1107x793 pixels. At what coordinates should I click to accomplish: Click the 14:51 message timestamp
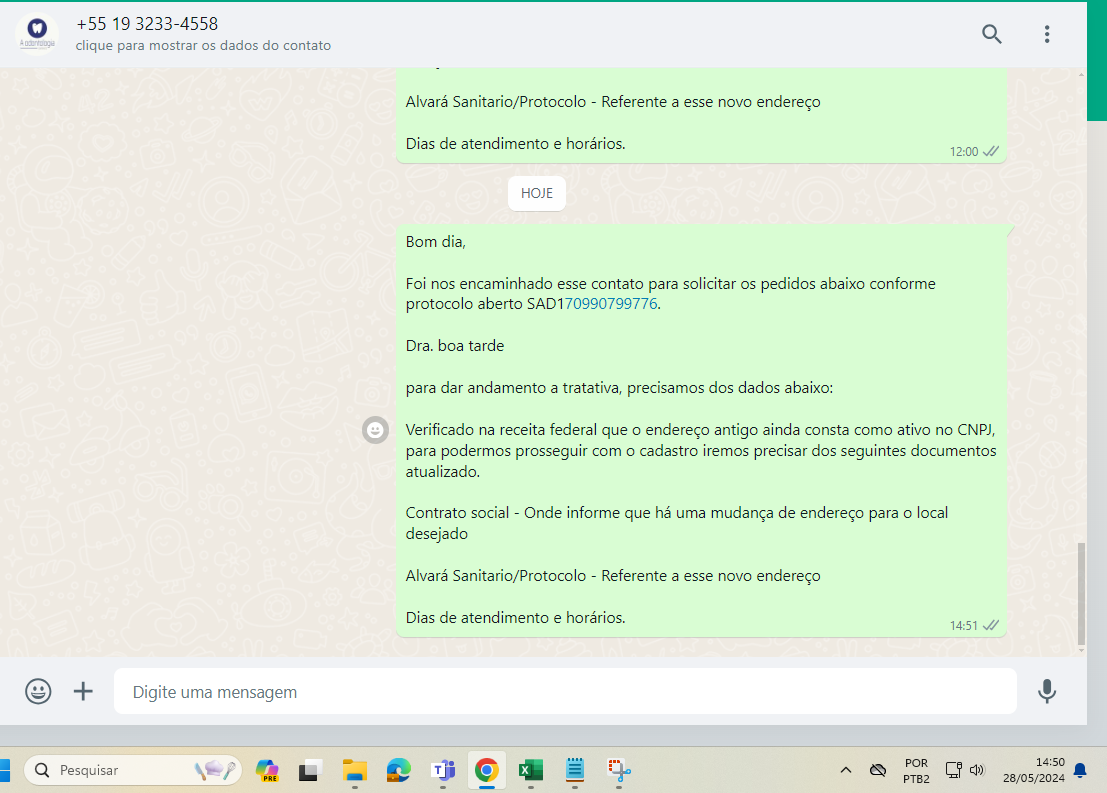(963, 626)
